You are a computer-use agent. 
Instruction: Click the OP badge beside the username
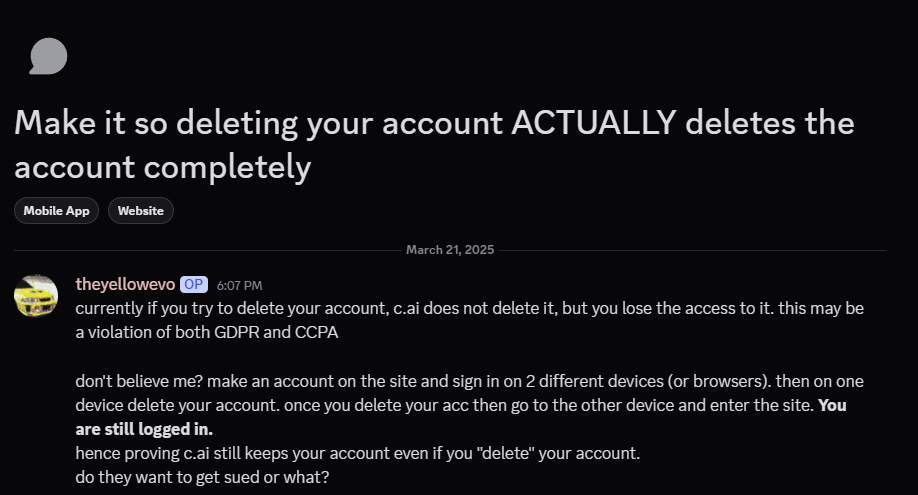tap(193, 285)
